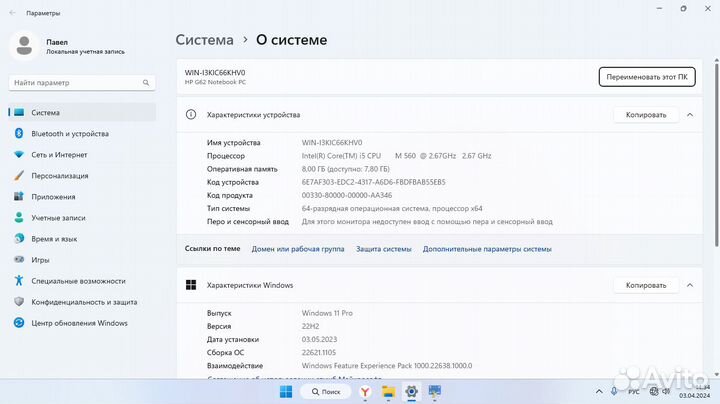720x404 pixels.
Task: Open the Система settings category
Action: (x=82, y=112)
